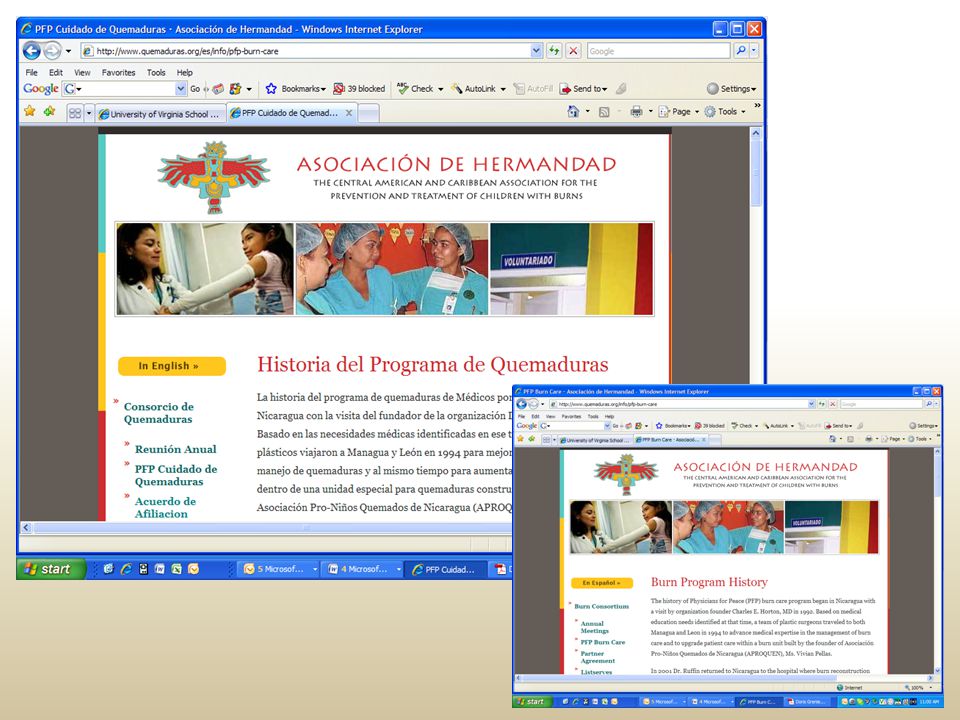Image resolution: width=960 pixels, height=720 pixels.
Task: Click search magnifier button in the Spanish window
Action: pos(741,51)
